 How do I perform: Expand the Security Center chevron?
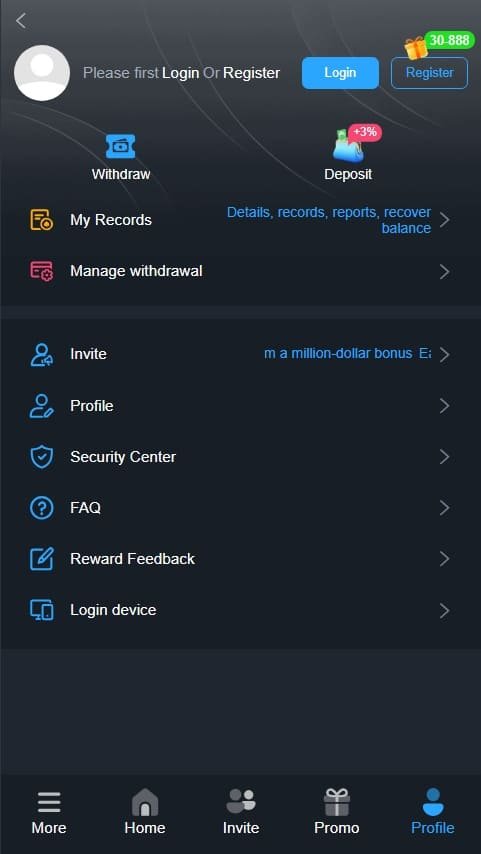[x=445, y=457]
